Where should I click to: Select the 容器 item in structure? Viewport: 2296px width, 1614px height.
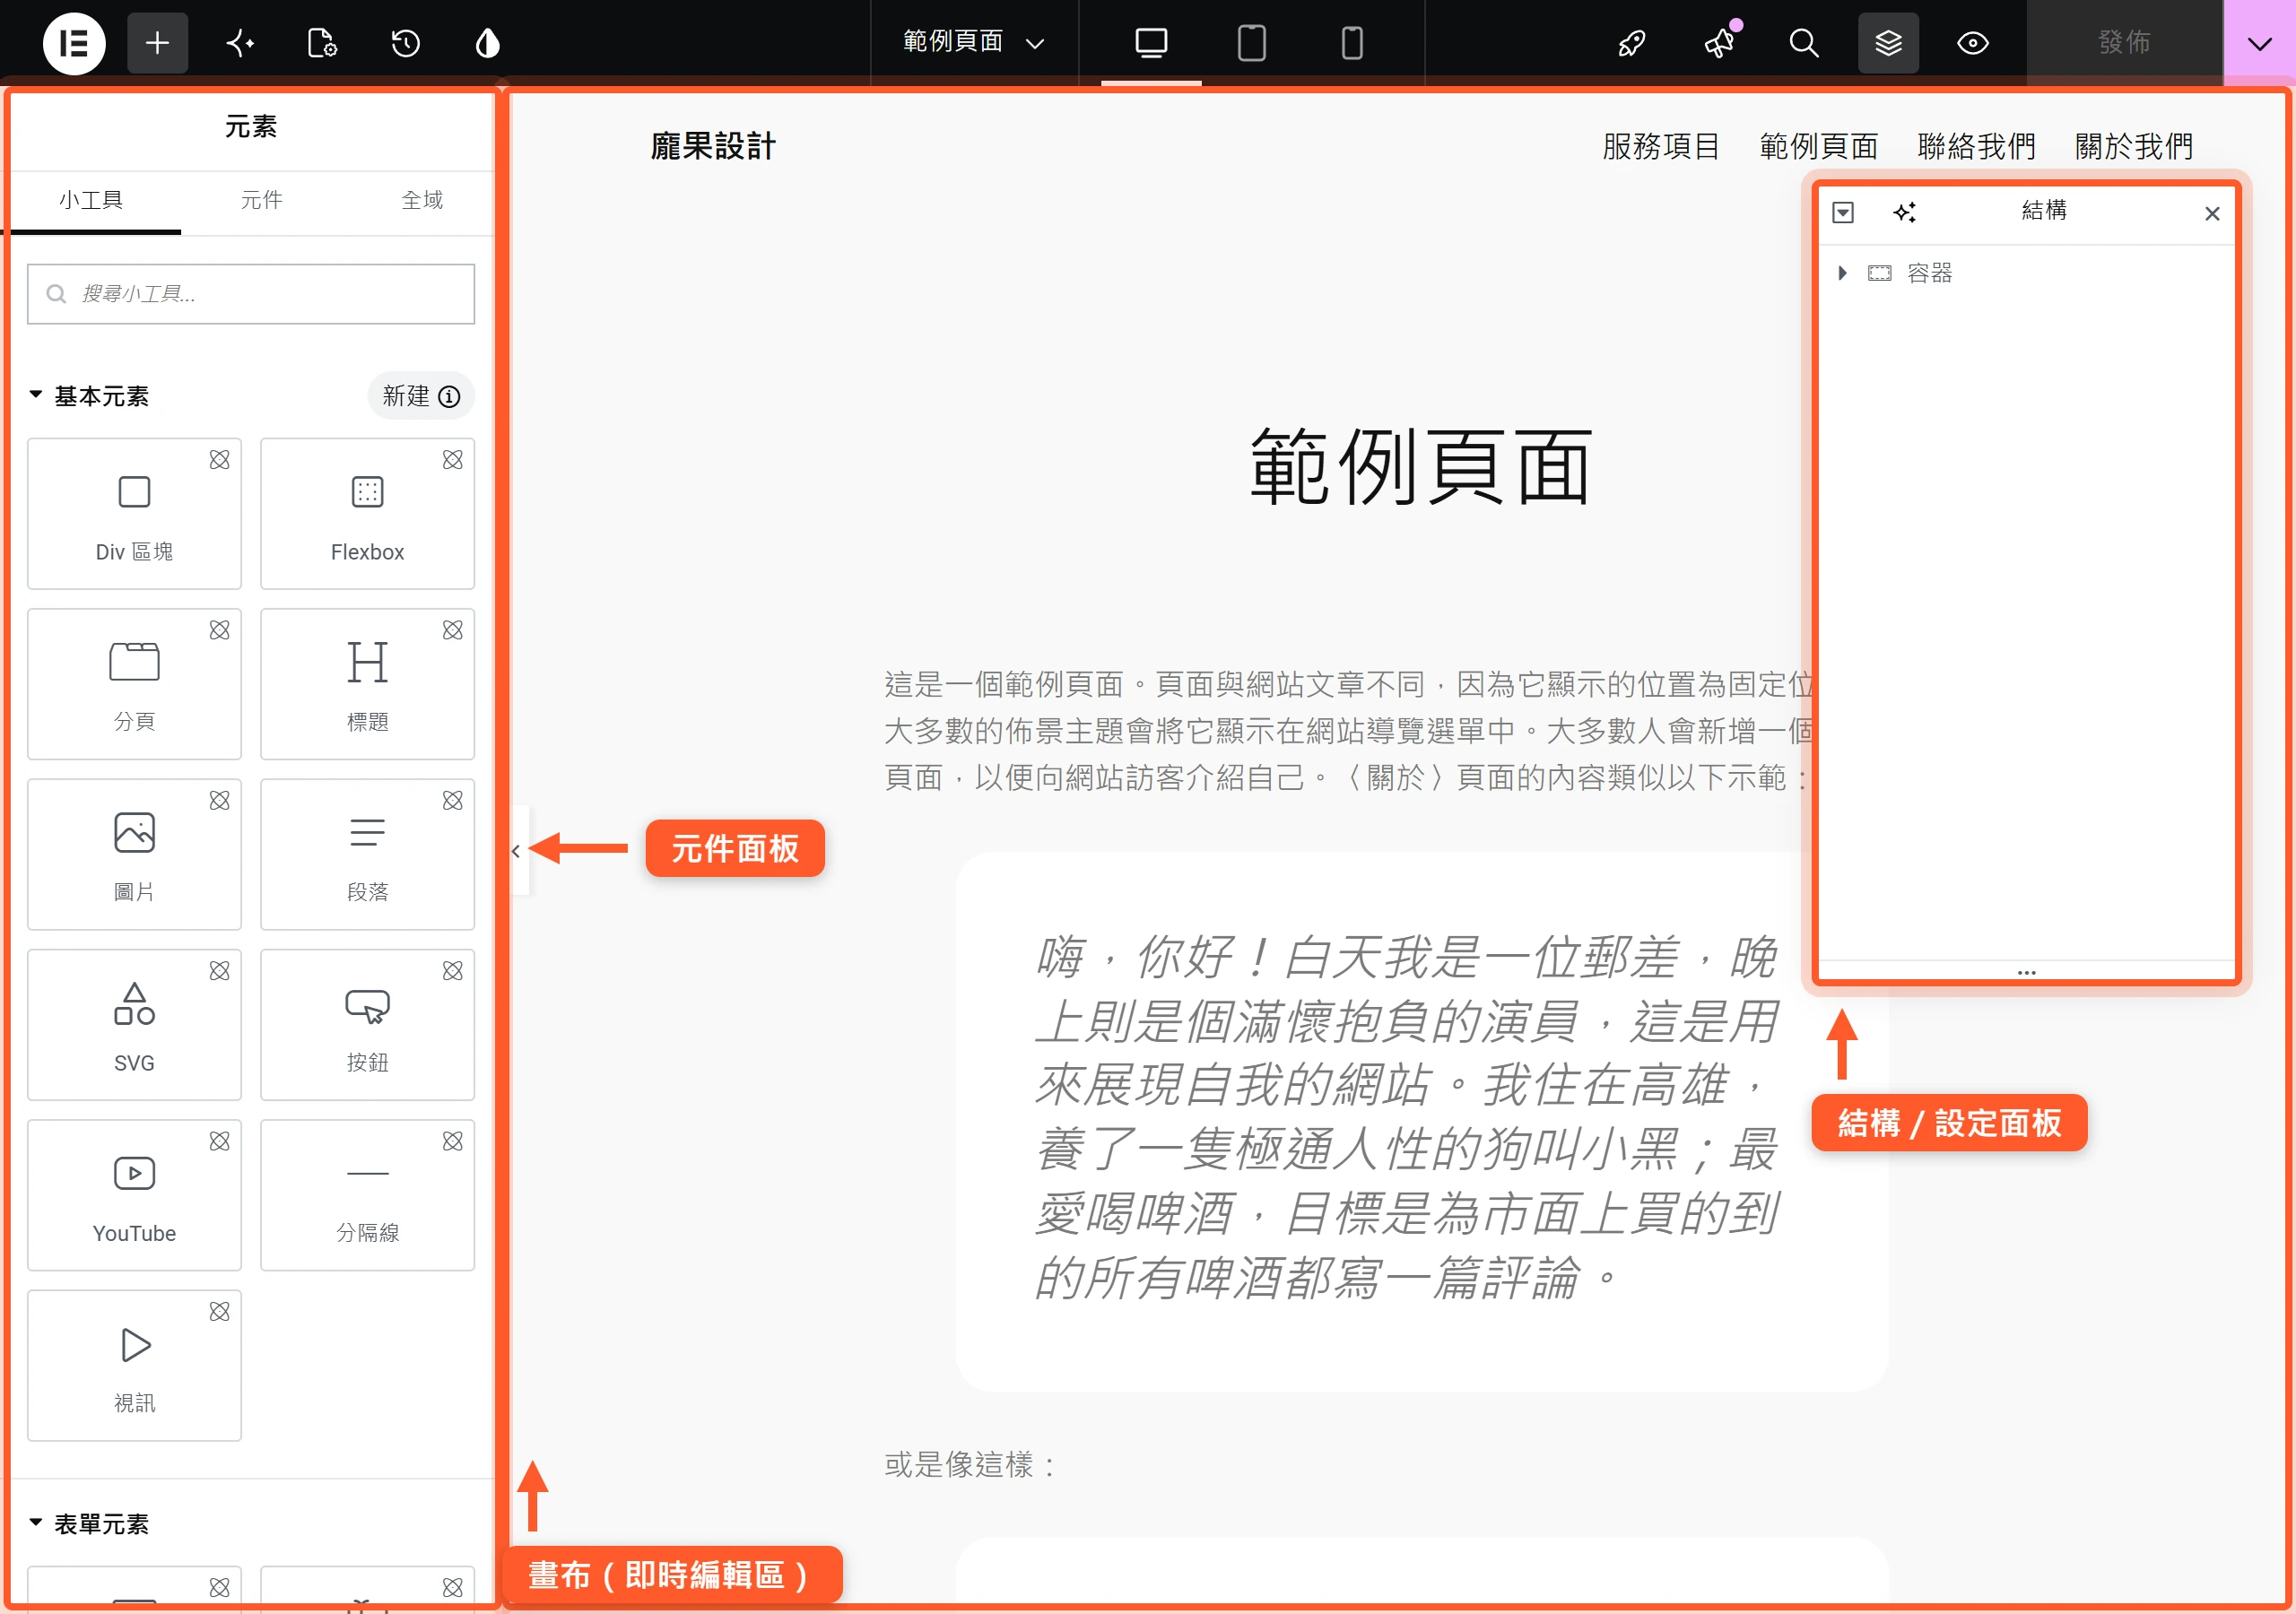tap(1929, 273)
